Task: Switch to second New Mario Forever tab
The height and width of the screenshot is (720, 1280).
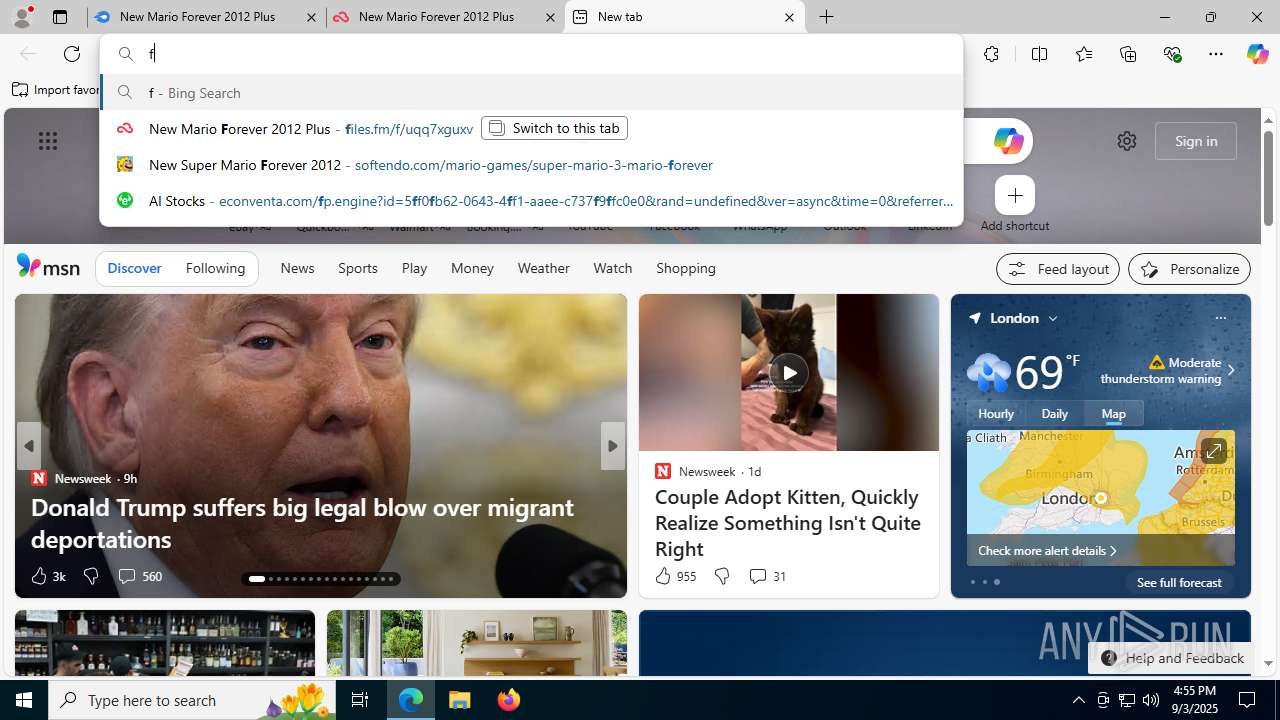Action: [445, 17]
